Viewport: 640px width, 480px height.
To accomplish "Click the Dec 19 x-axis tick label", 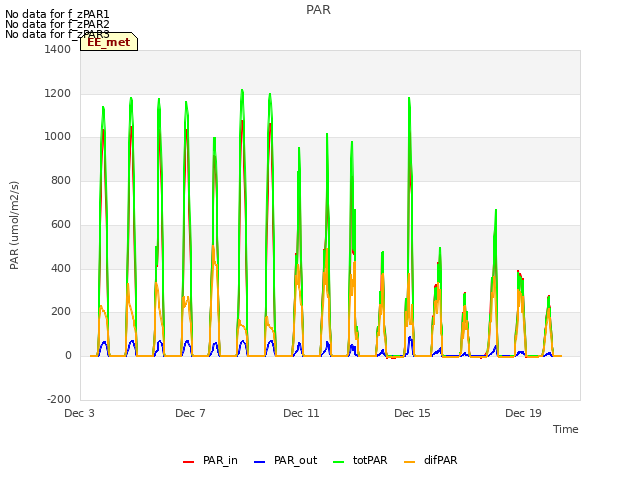I will pos(523,413).
